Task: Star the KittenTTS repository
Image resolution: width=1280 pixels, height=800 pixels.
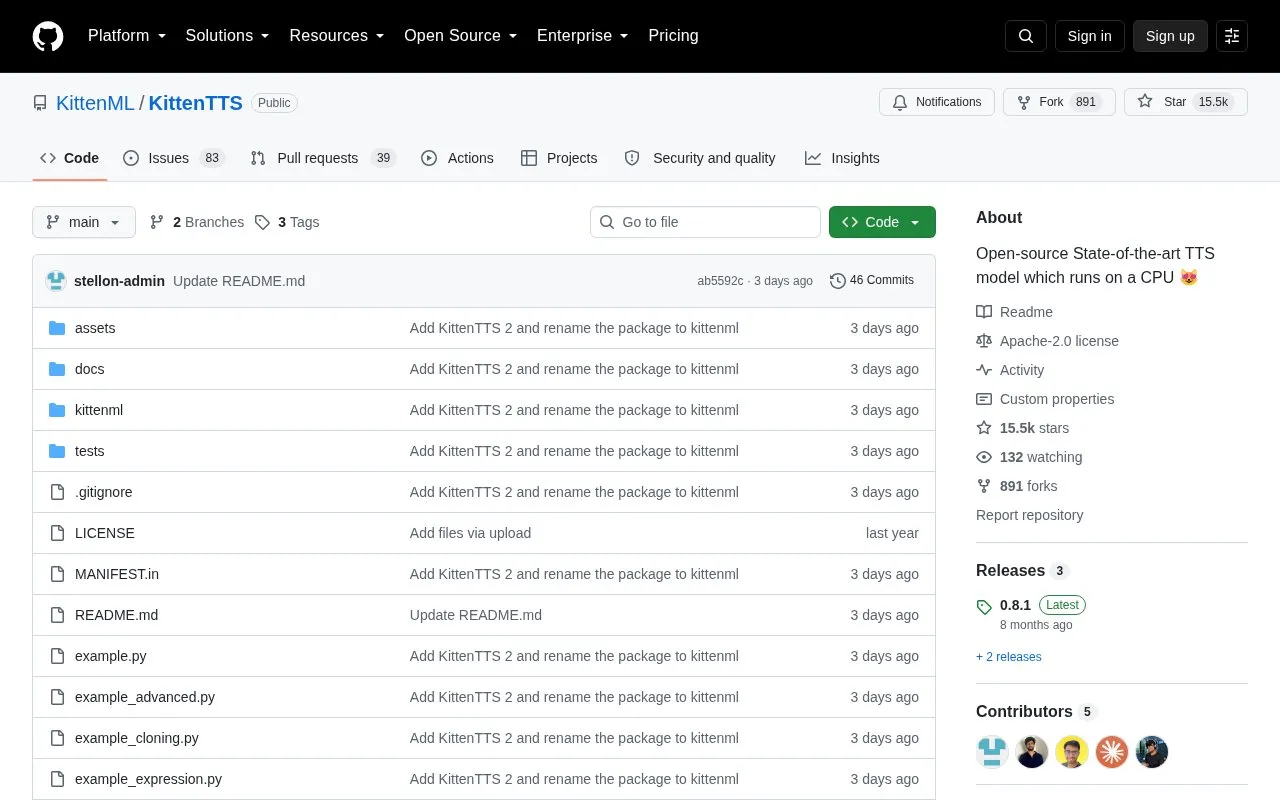Action: click(1186, 102)
